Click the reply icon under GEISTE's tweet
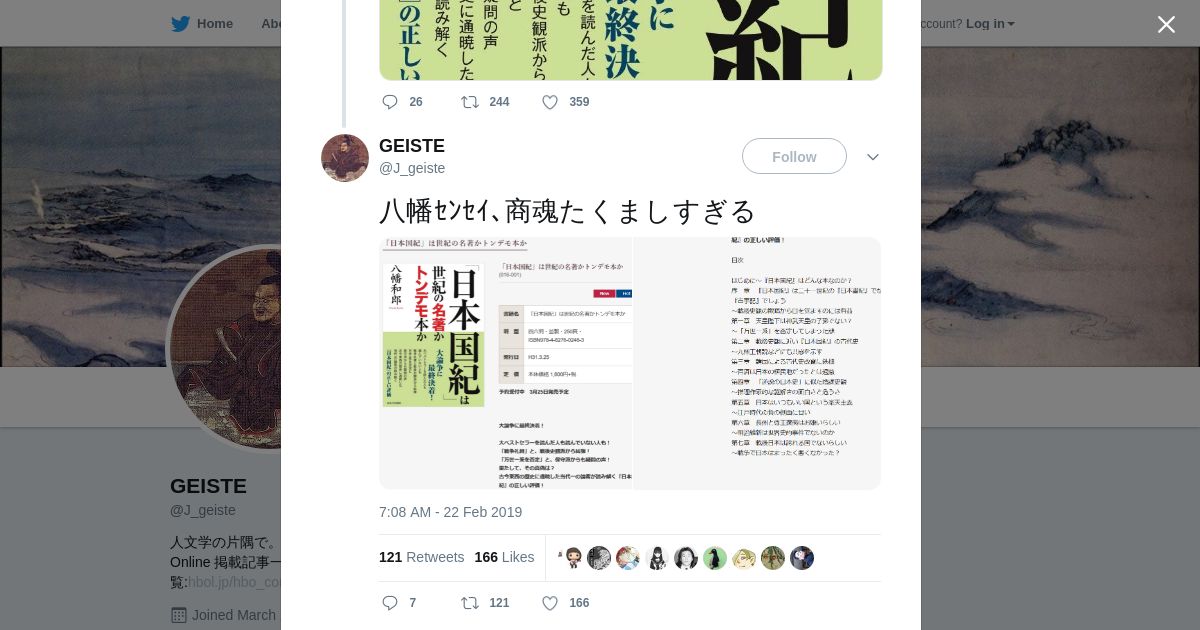Image resolution: width=1200 pixels, height=630 pixels. tap(390, 603)
